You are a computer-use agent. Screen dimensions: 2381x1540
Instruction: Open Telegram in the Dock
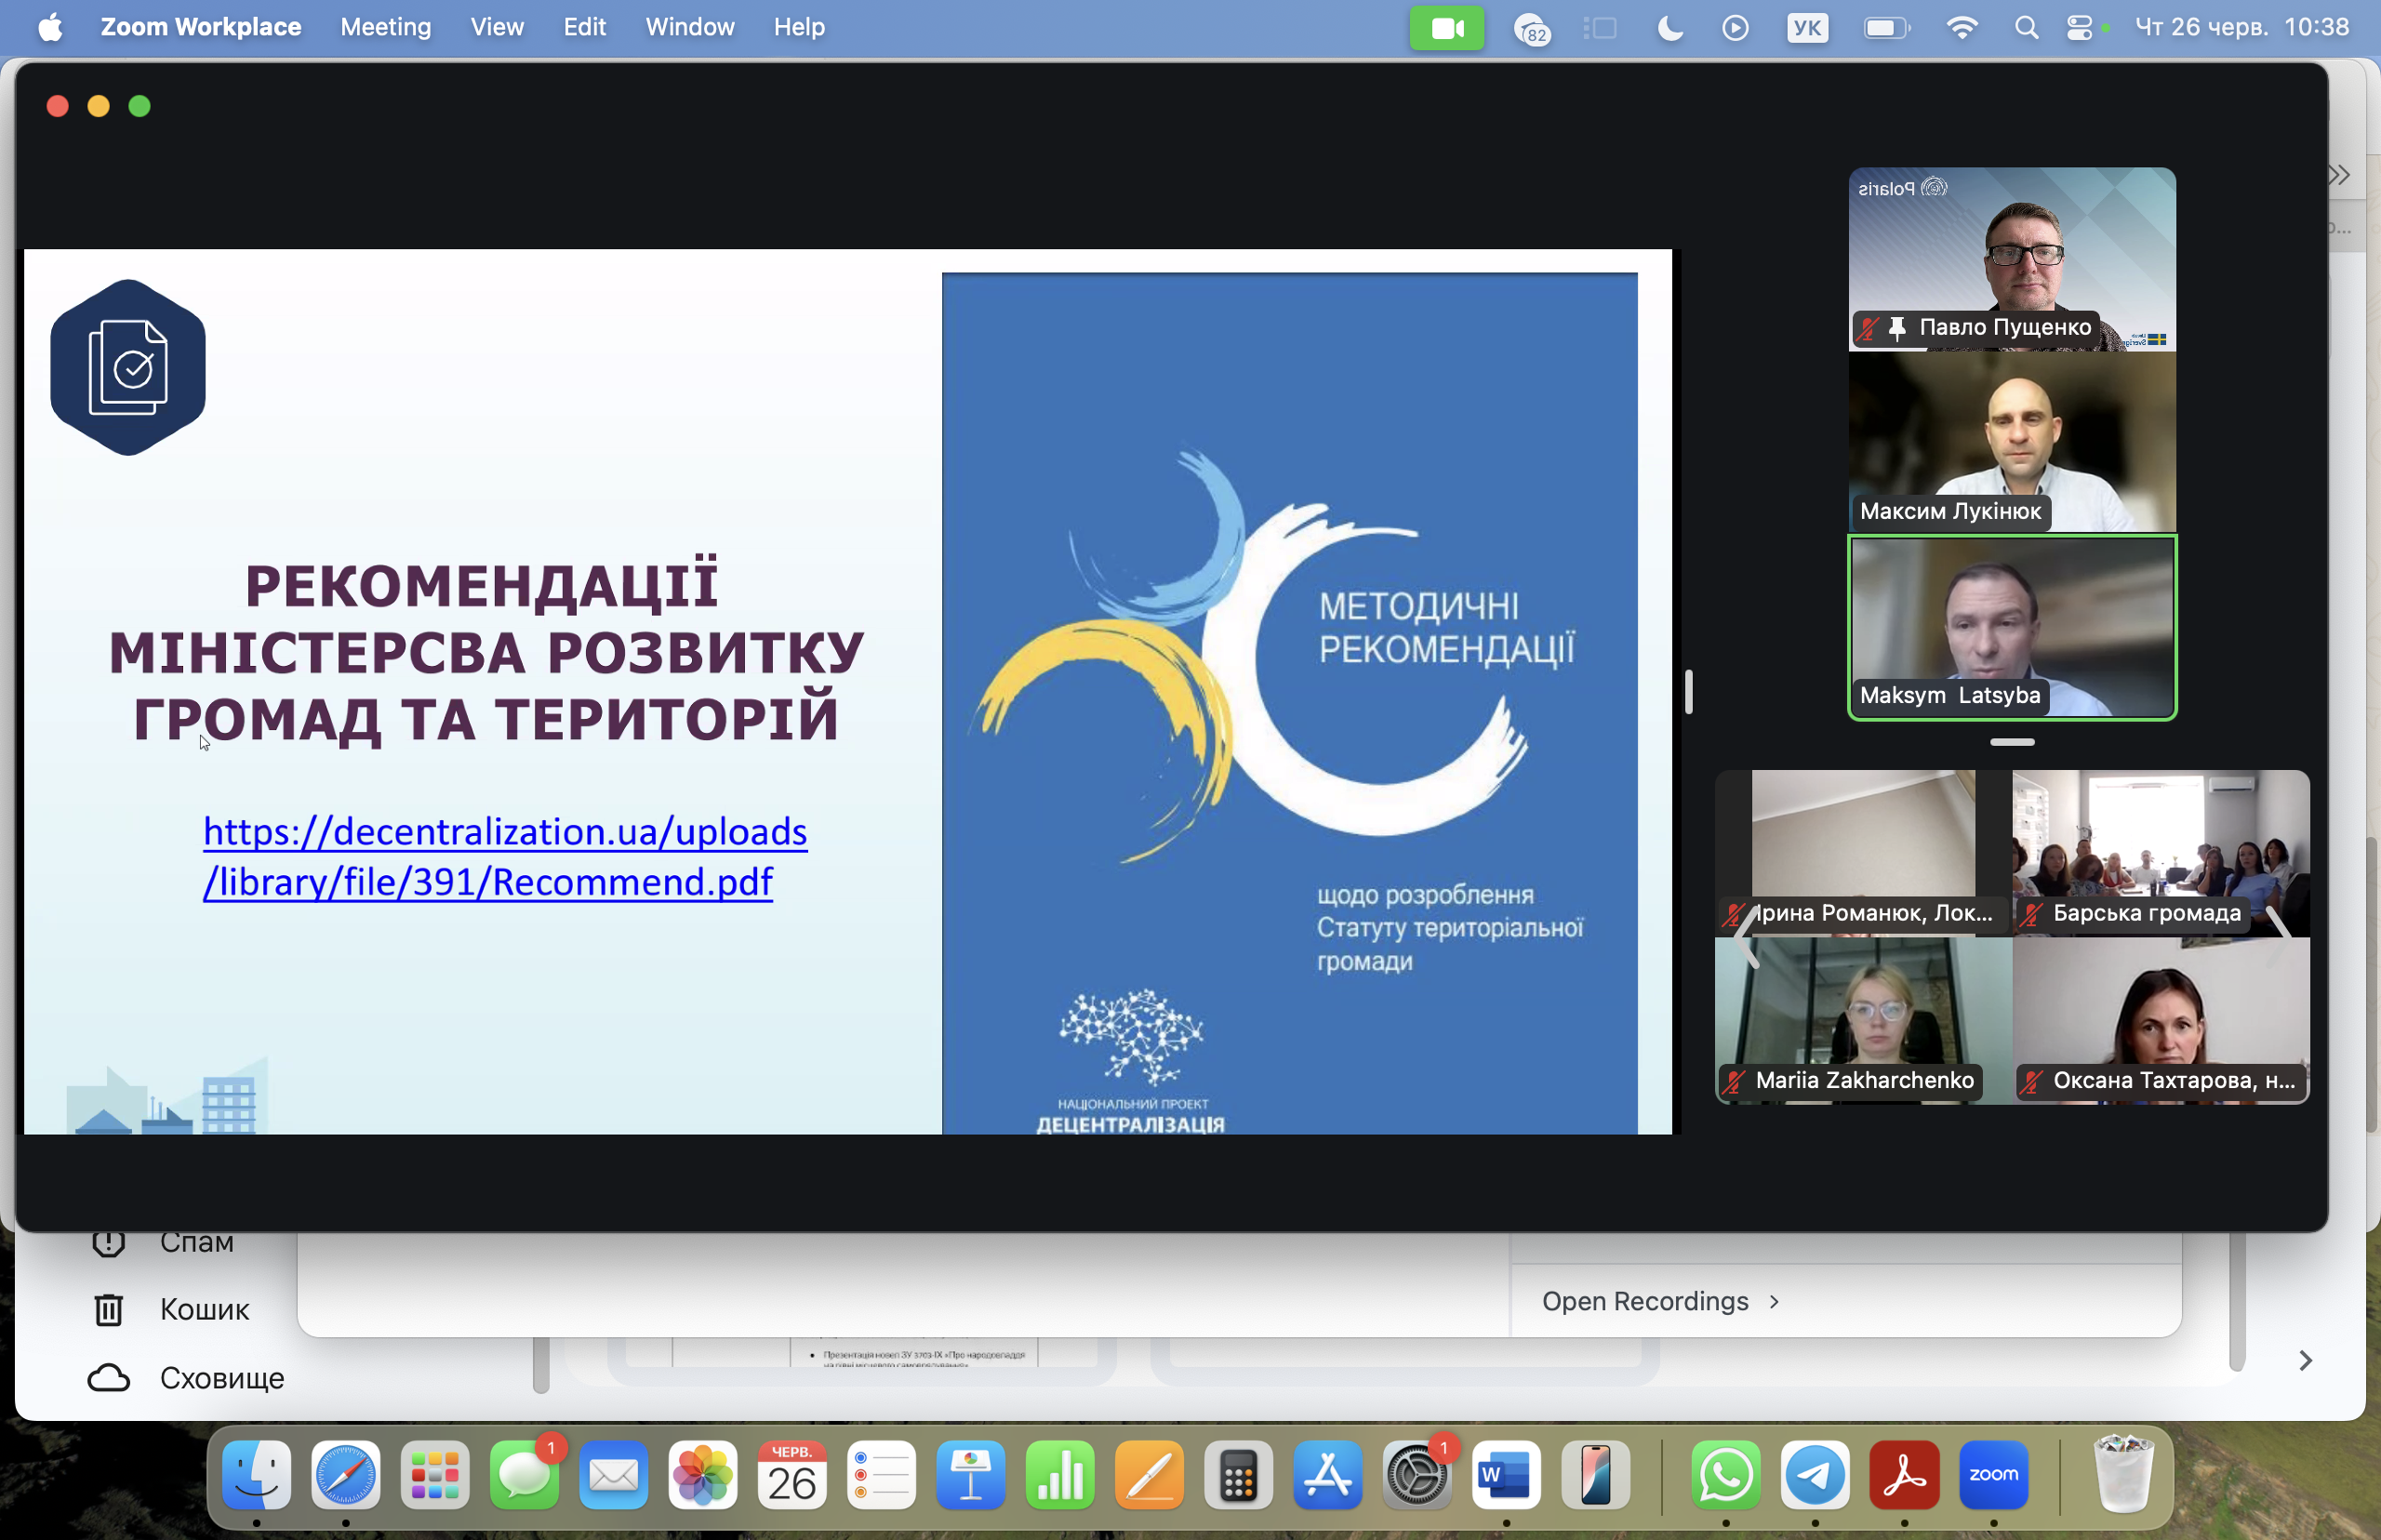tap(1815, 1474)
